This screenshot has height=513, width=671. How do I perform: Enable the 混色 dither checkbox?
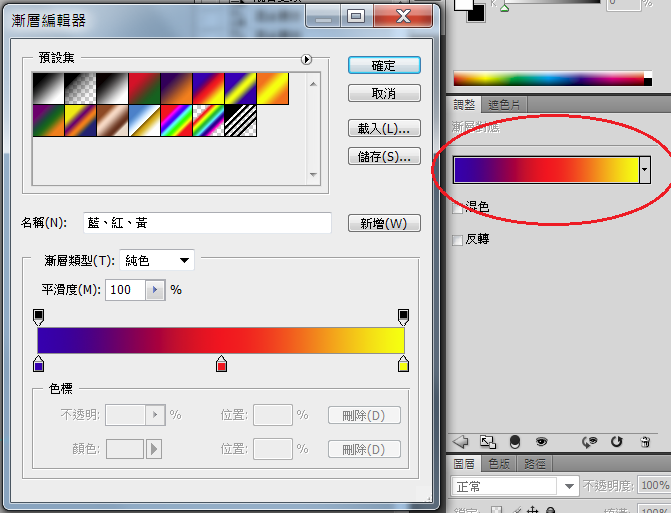click(457, 208)
